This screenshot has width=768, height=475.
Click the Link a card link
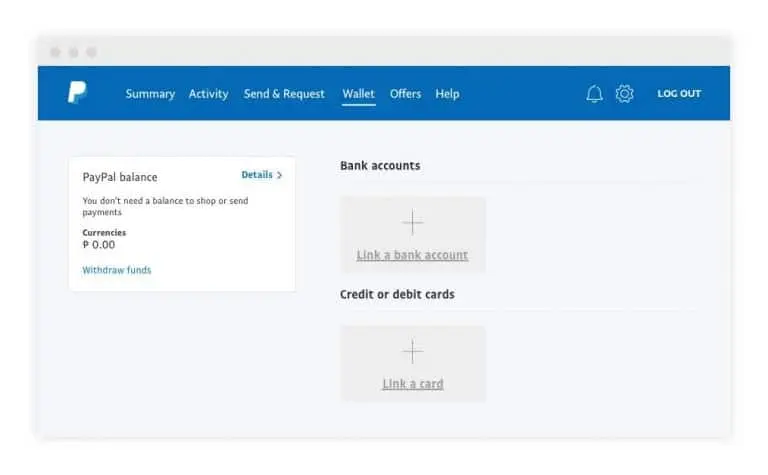412,383
